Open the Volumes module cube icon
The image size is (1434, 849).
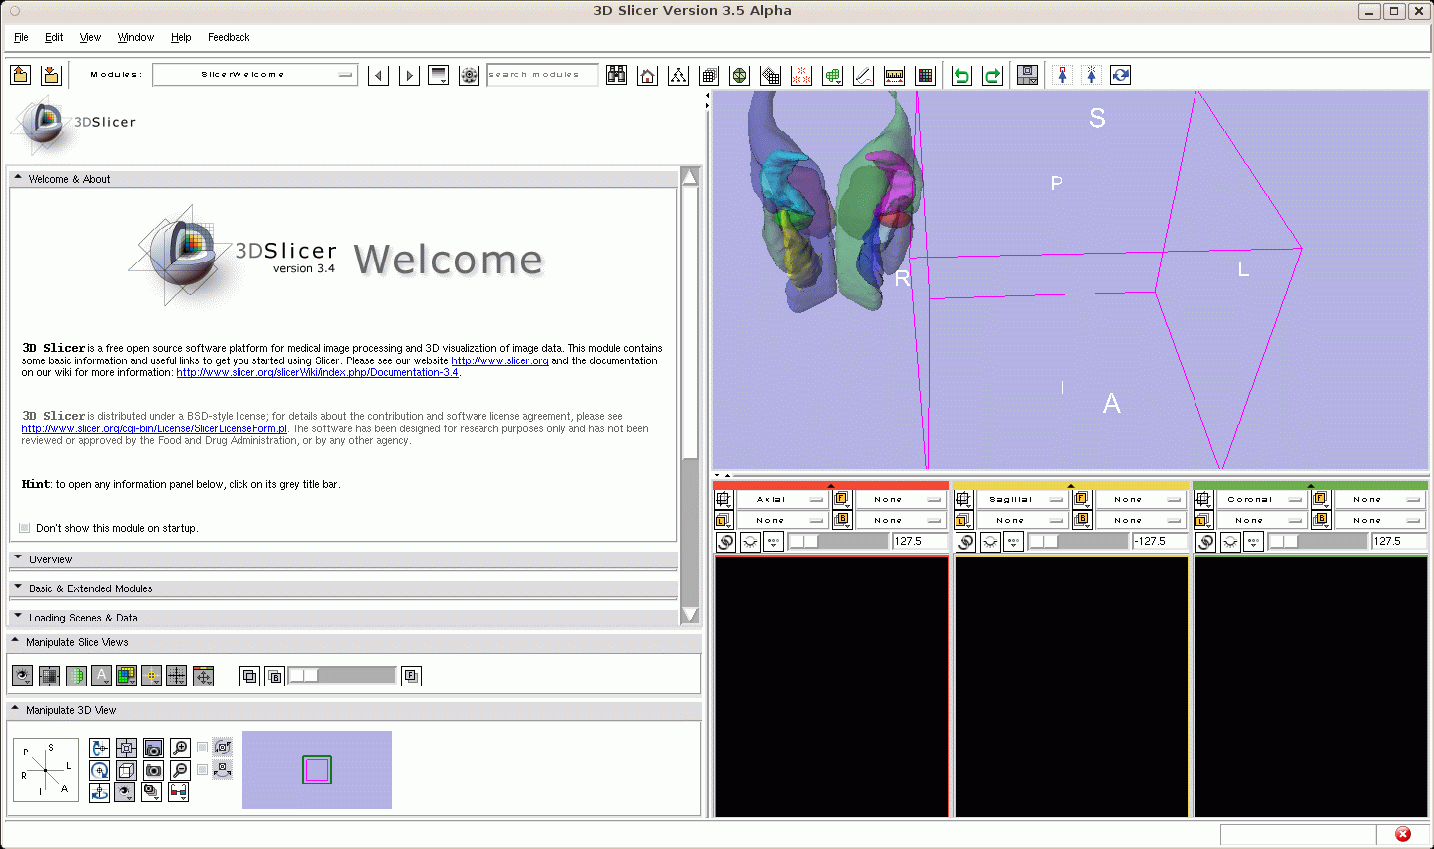click(x=709, y=75)
